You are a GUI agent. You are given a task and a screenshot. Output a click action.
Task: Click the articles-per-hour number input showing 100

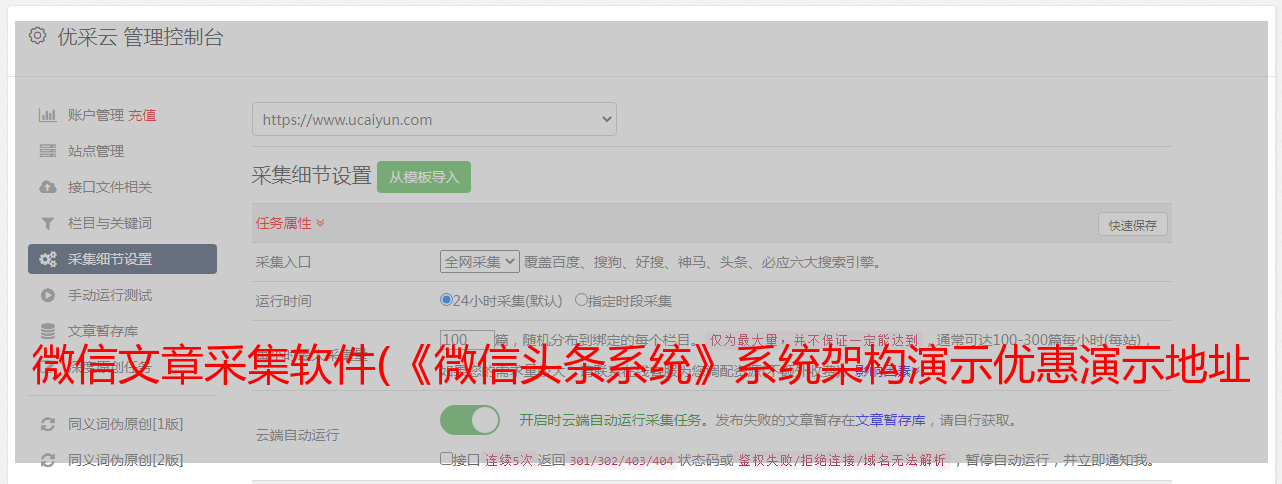tap(467, 340)
